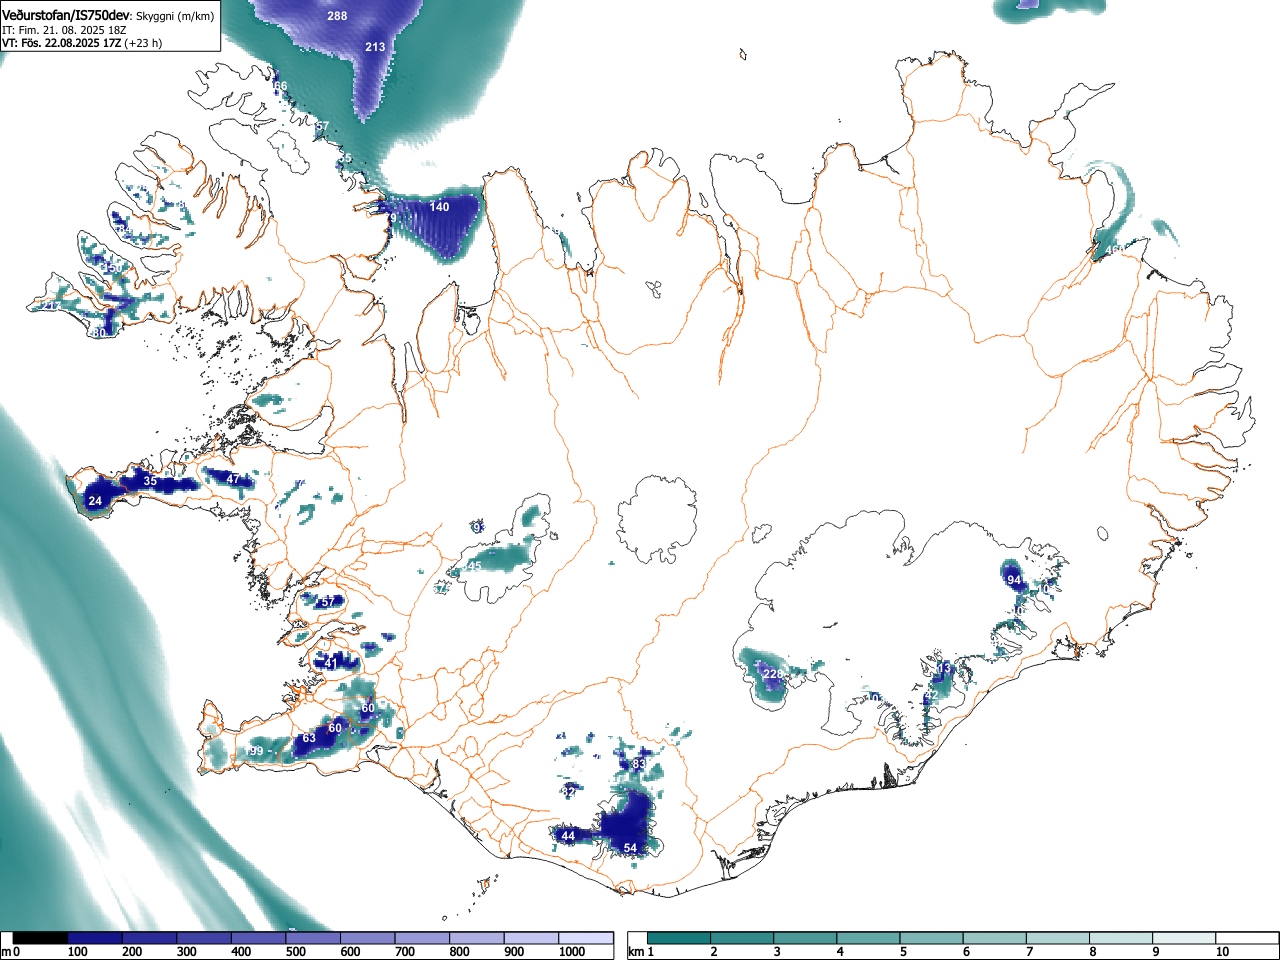Pick the 3–4 km teal legend band
Viewport: 1280px width, 960px height.
point(806,938)
